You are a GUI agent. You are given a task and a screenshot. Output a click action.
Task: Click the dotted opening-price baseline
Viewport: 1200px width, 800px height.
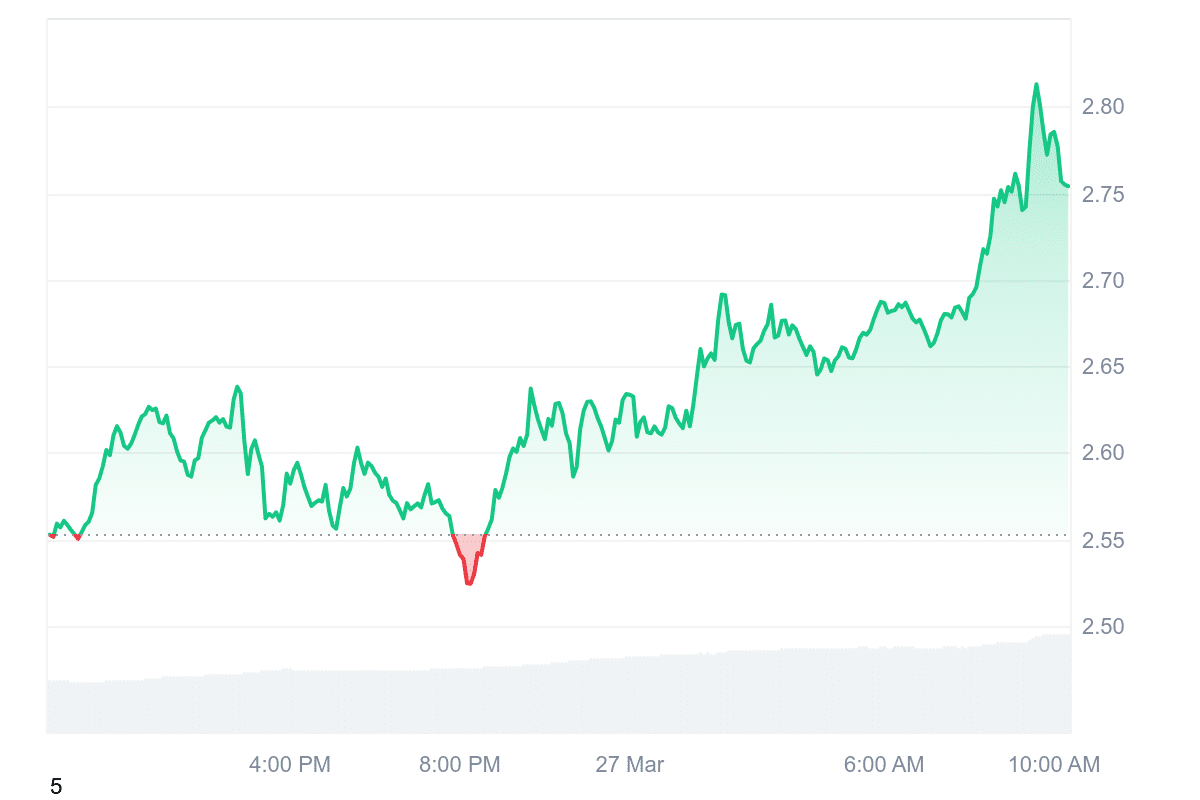(700, 535)
